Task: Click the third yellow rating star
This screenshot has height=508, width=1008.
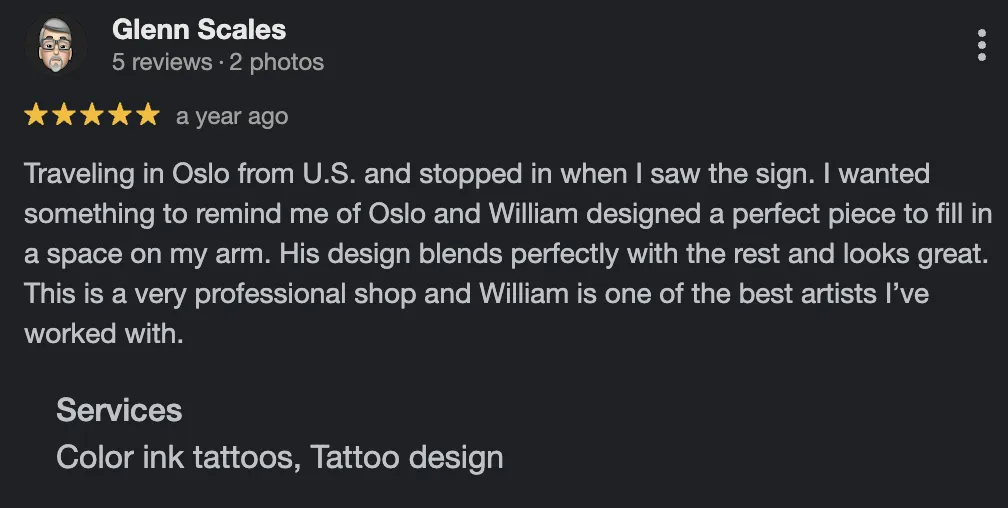Action: click(92, 115)
